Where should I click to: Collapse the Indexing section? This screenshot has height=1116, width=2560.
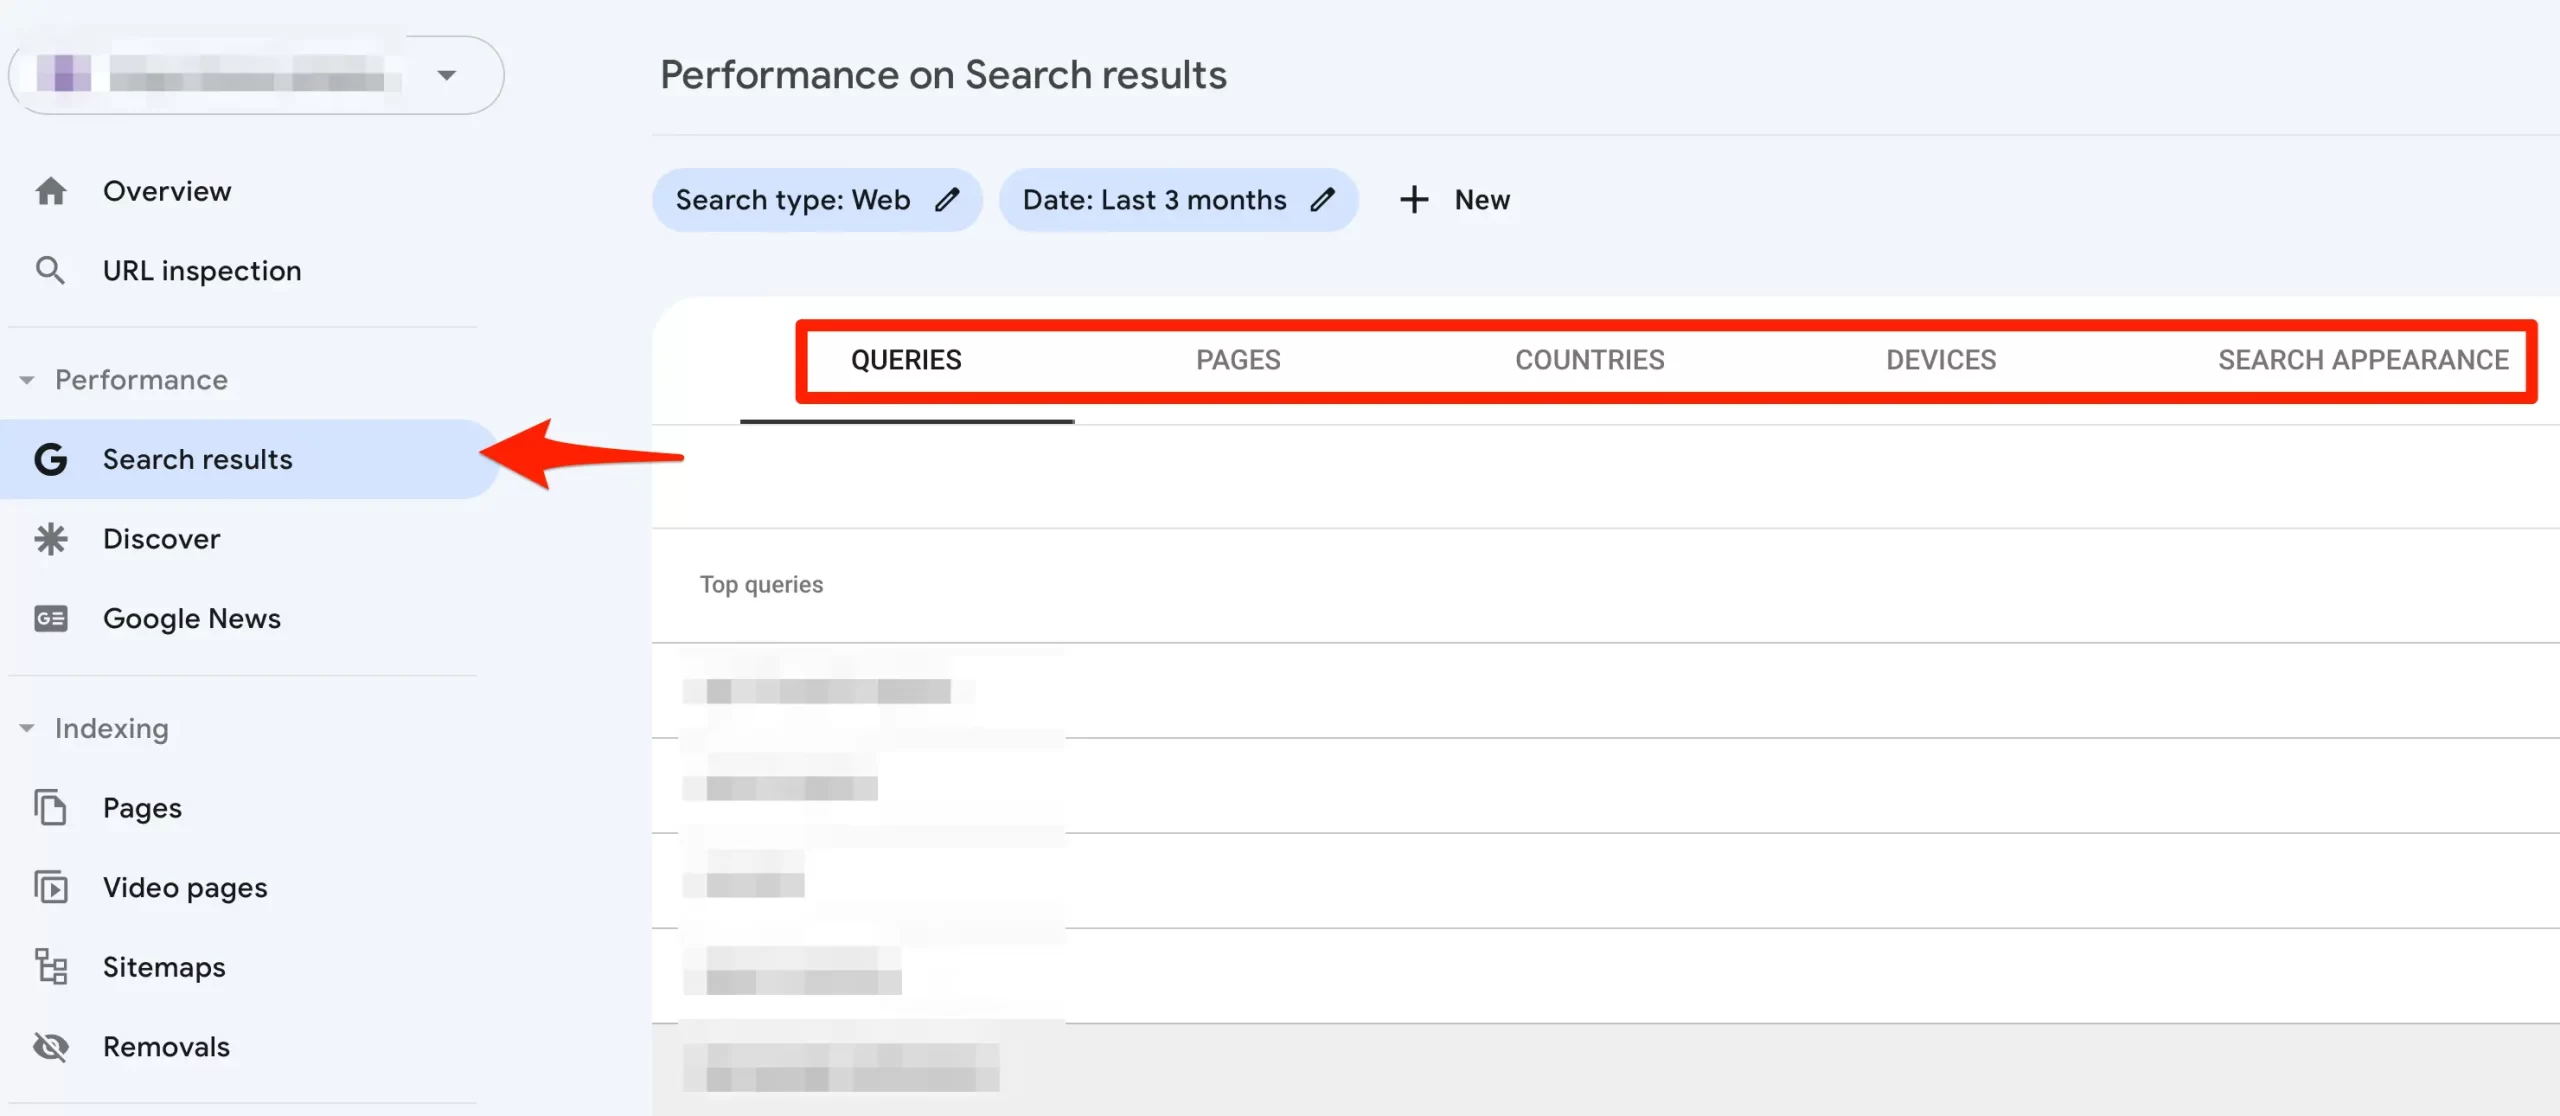click(x=27, y=728)
